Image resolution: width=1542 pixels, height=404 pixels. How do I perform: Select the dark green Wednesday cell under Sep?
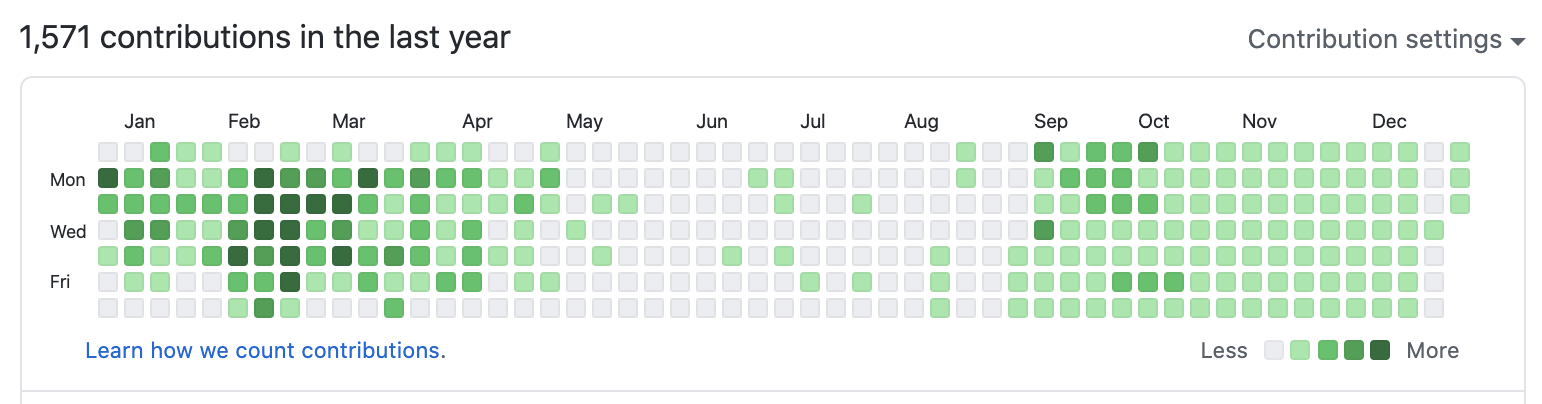[1044, 230]
